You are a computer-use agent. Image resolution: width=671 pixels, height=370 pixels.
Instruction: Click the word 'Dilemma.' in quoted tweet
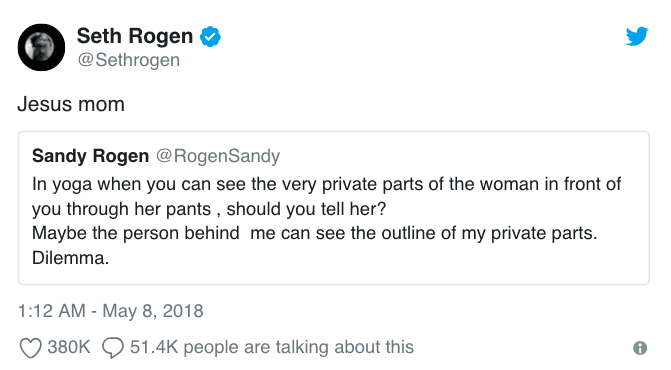(71, 258)
